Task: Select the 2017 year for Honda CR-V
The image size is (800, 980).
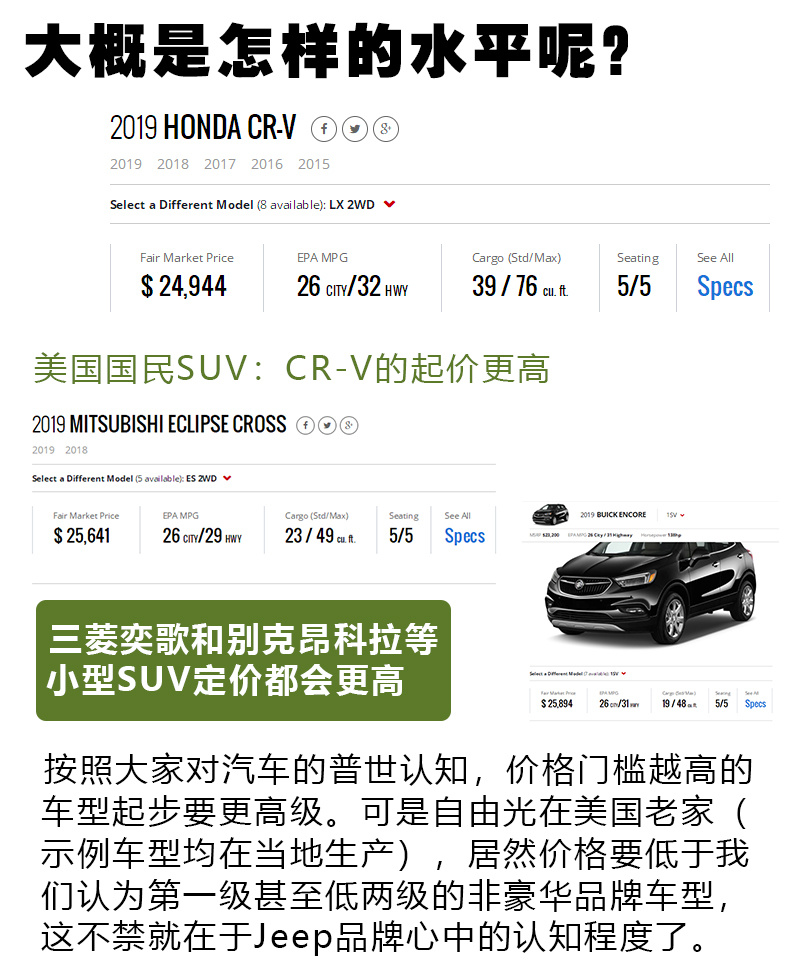Action: [219, 164]
